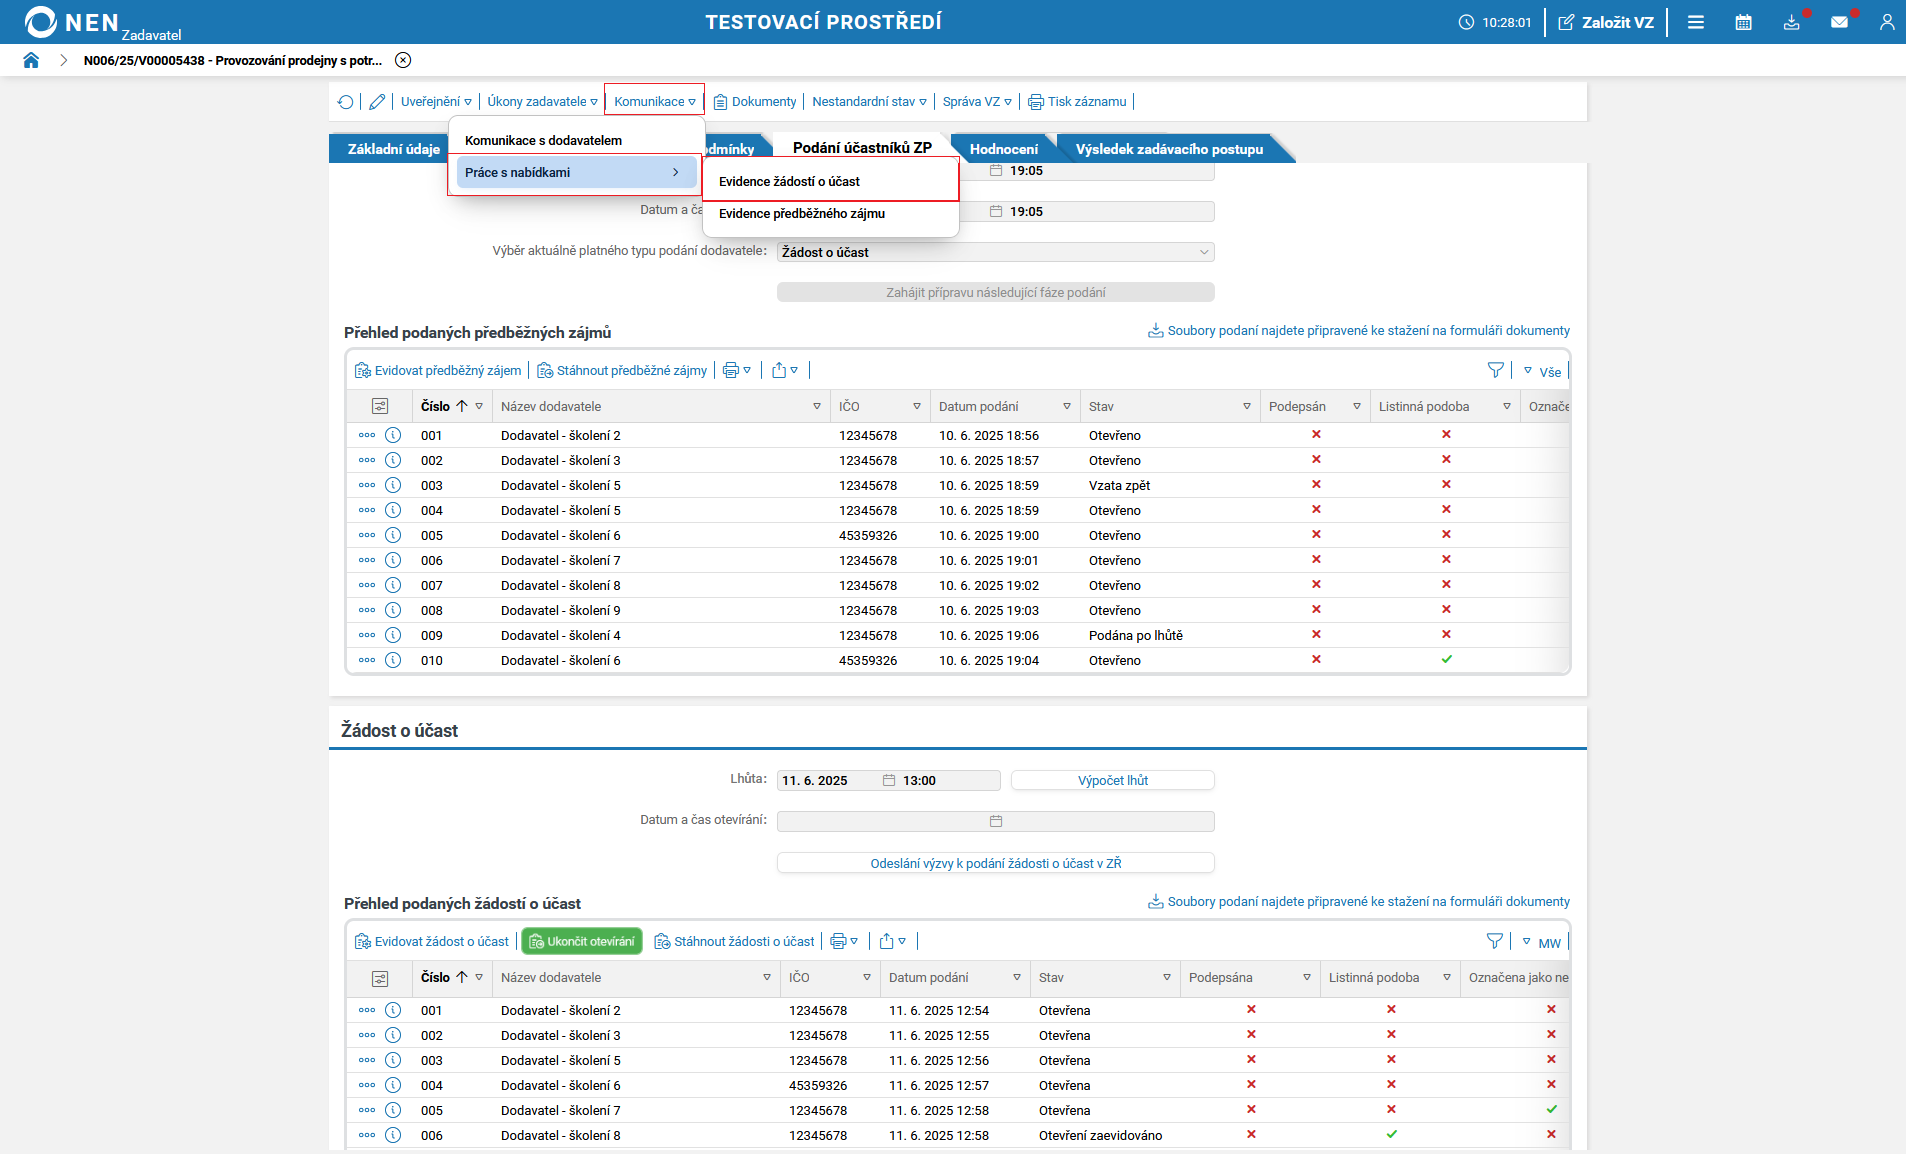The height and width of the screenshot is (1154, 1906).
Task: Open the envelope messages icon
Action: pos(1839,22)
